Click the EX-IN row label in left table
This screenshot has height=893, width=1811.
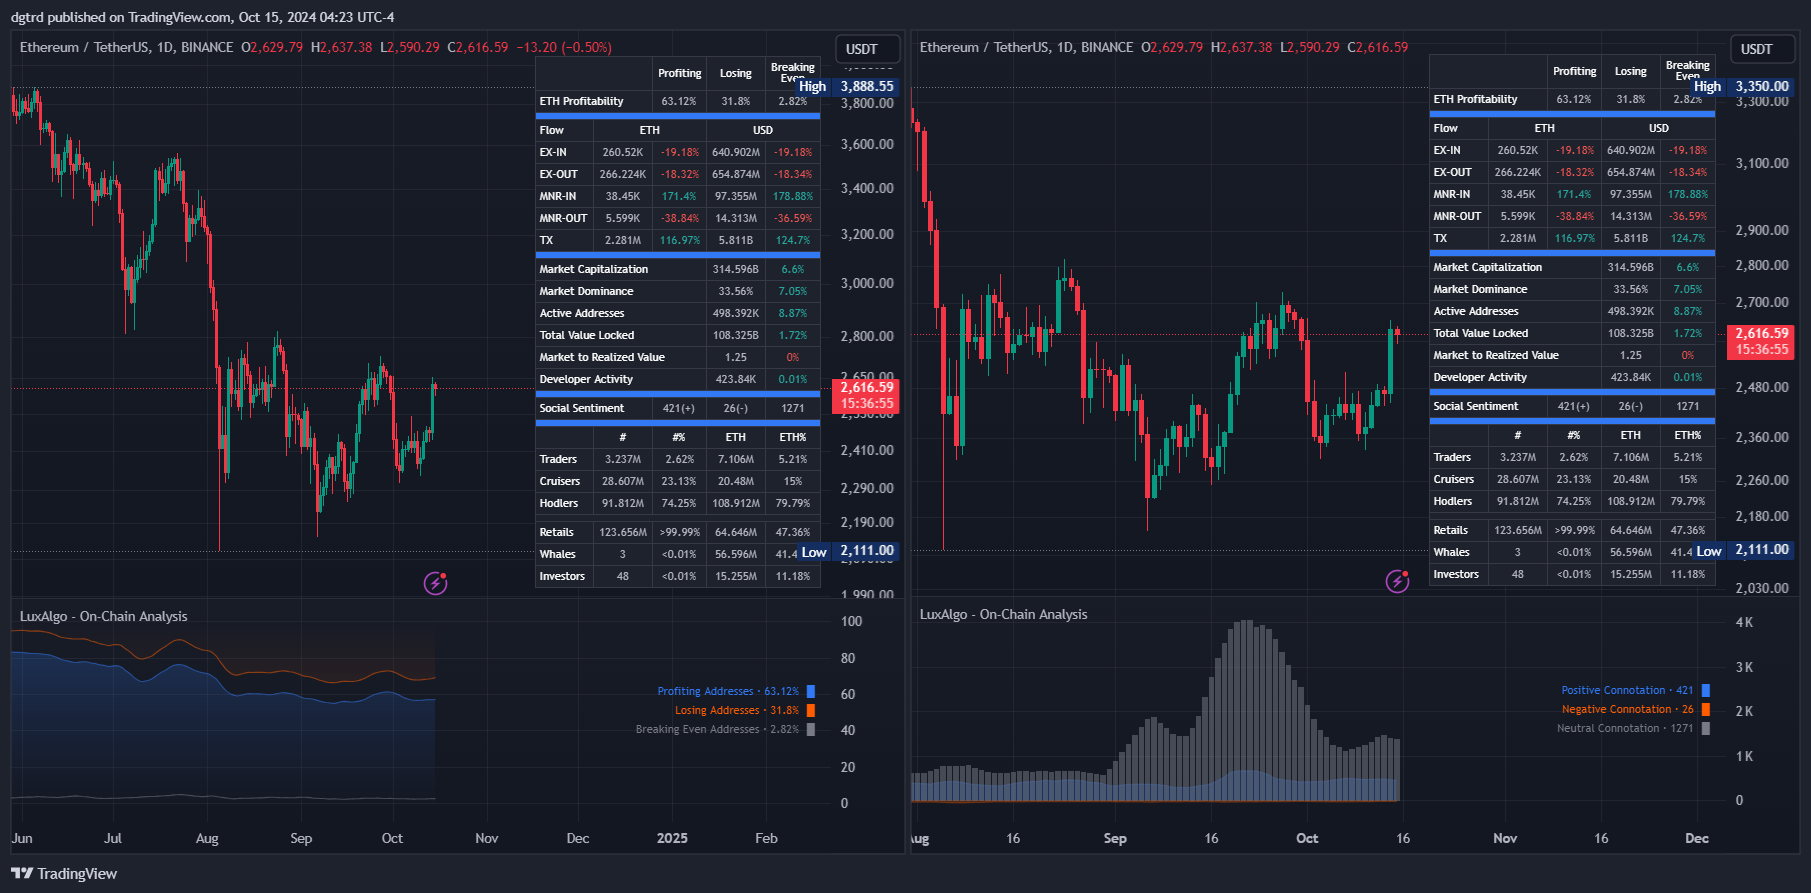553,152
